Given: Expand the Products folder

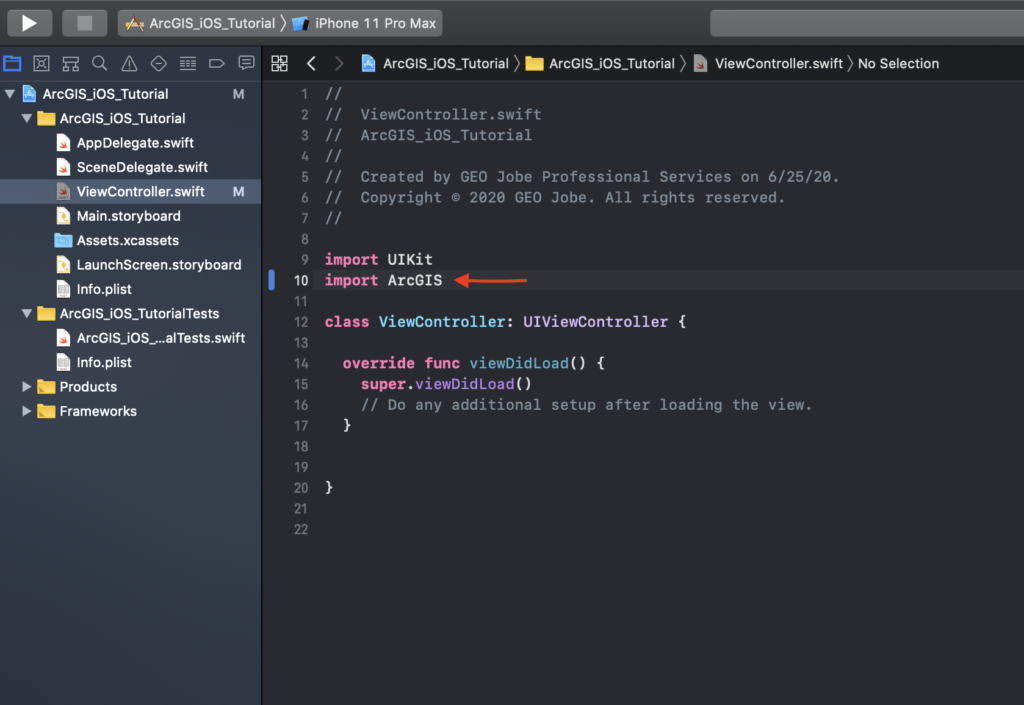Looking at the screenshot, I should (27, 387).
